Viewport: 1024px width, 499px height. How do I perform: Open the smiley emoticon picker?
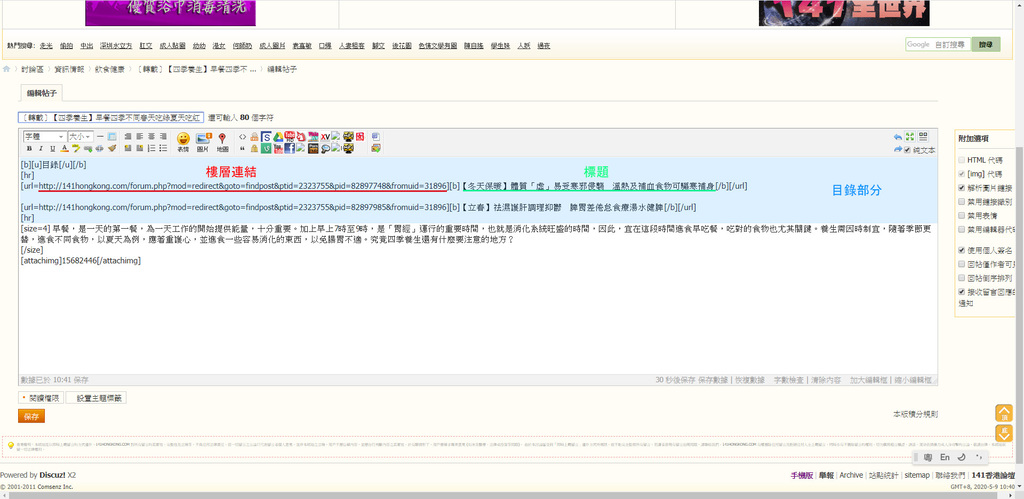183,139
